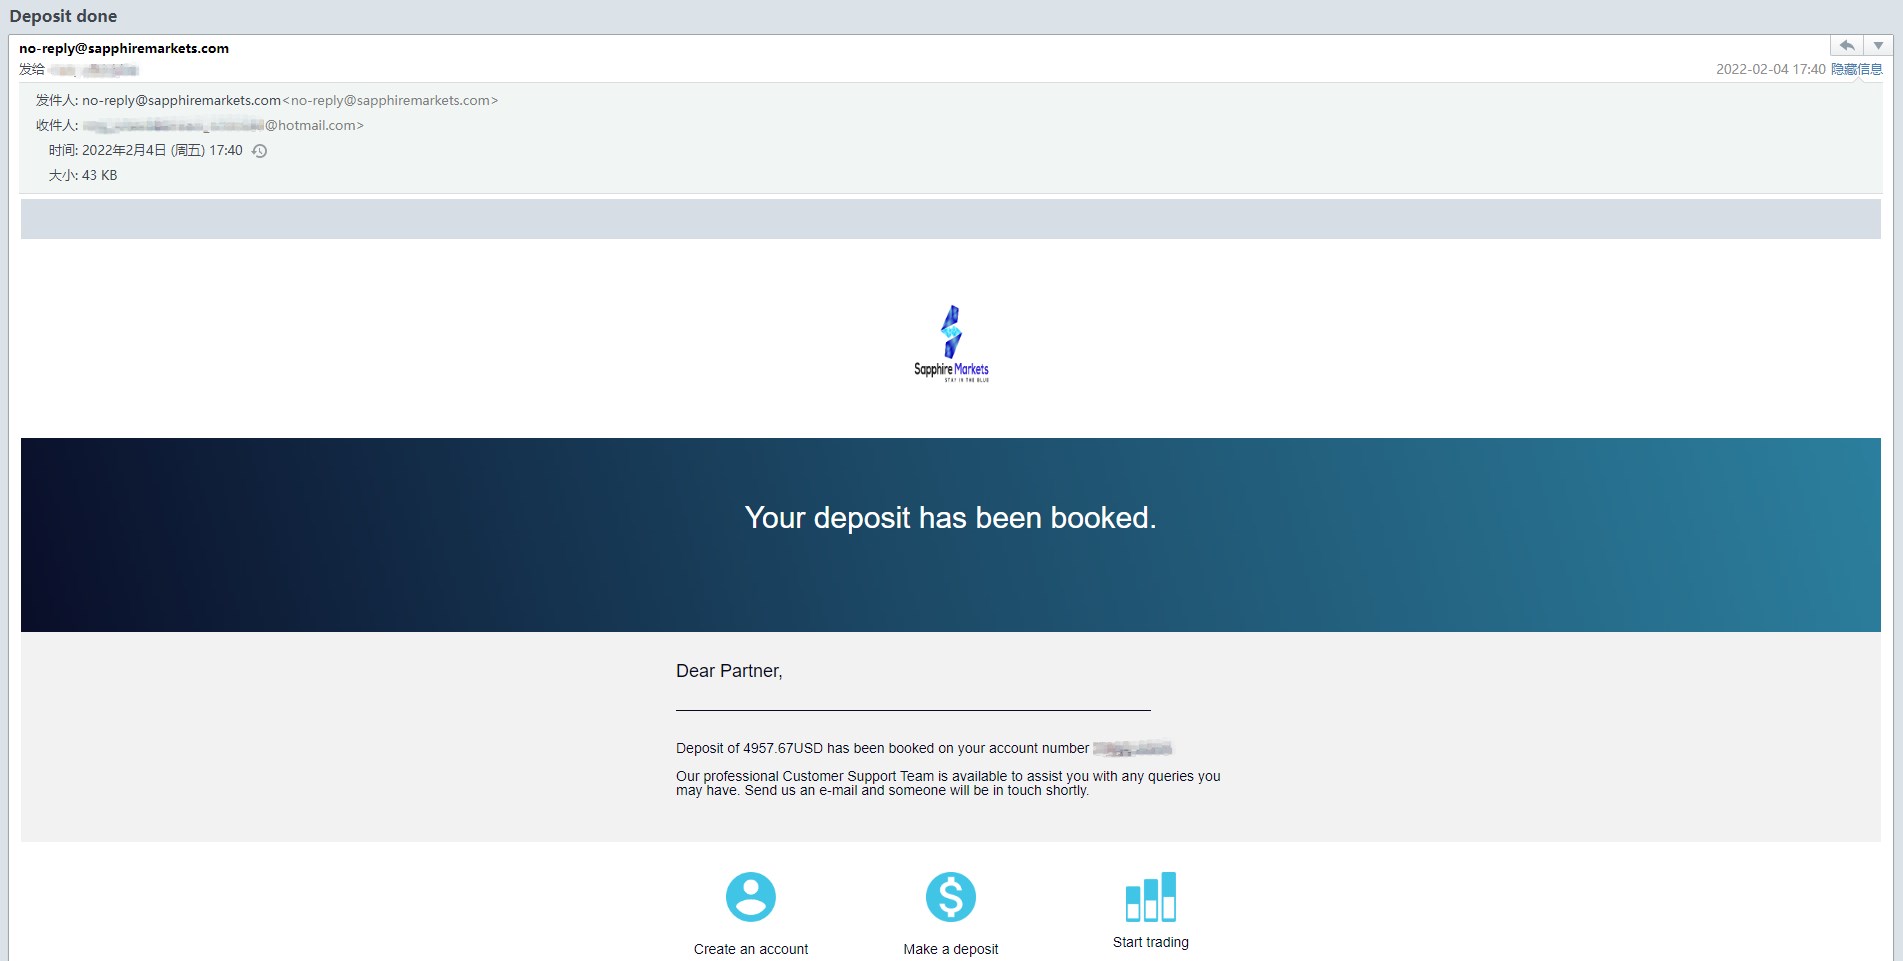
Task: Open the Start trading link
Action: pos(1151,942)
